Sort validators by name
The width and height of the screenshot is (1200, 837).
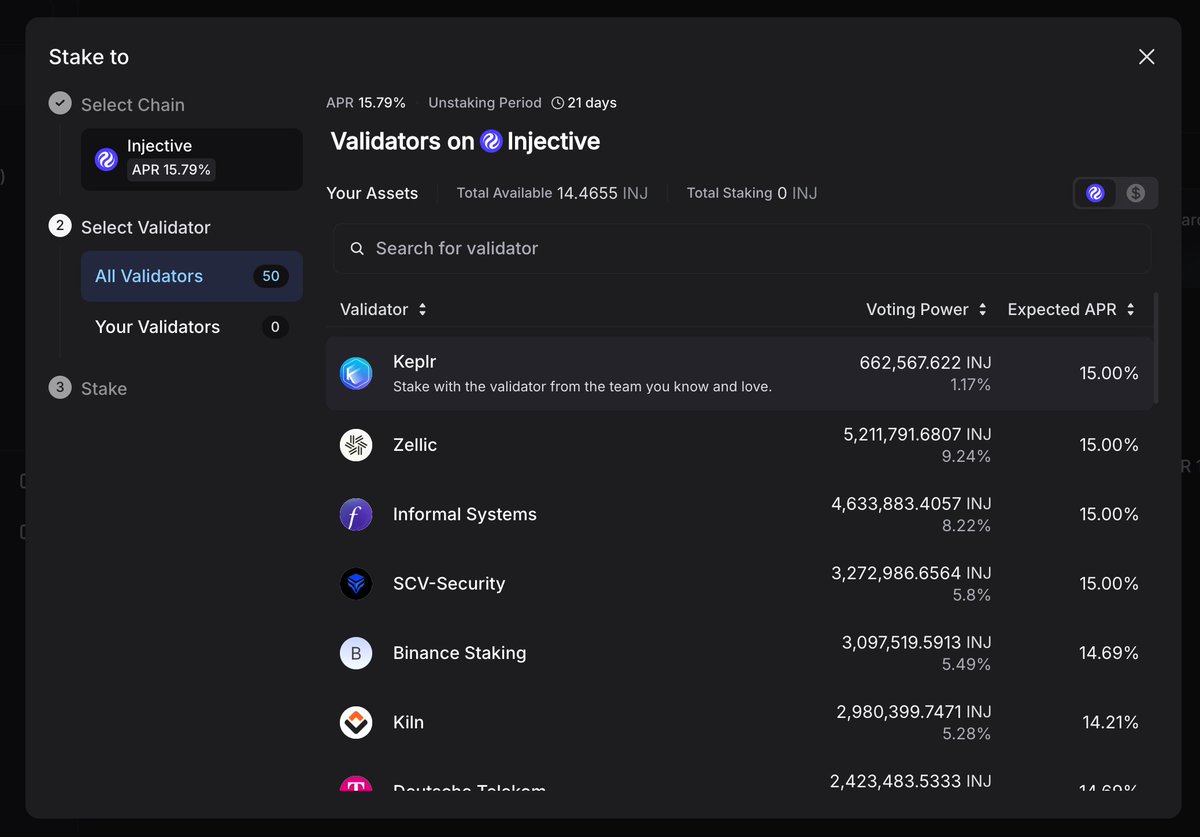pos(383,310)
